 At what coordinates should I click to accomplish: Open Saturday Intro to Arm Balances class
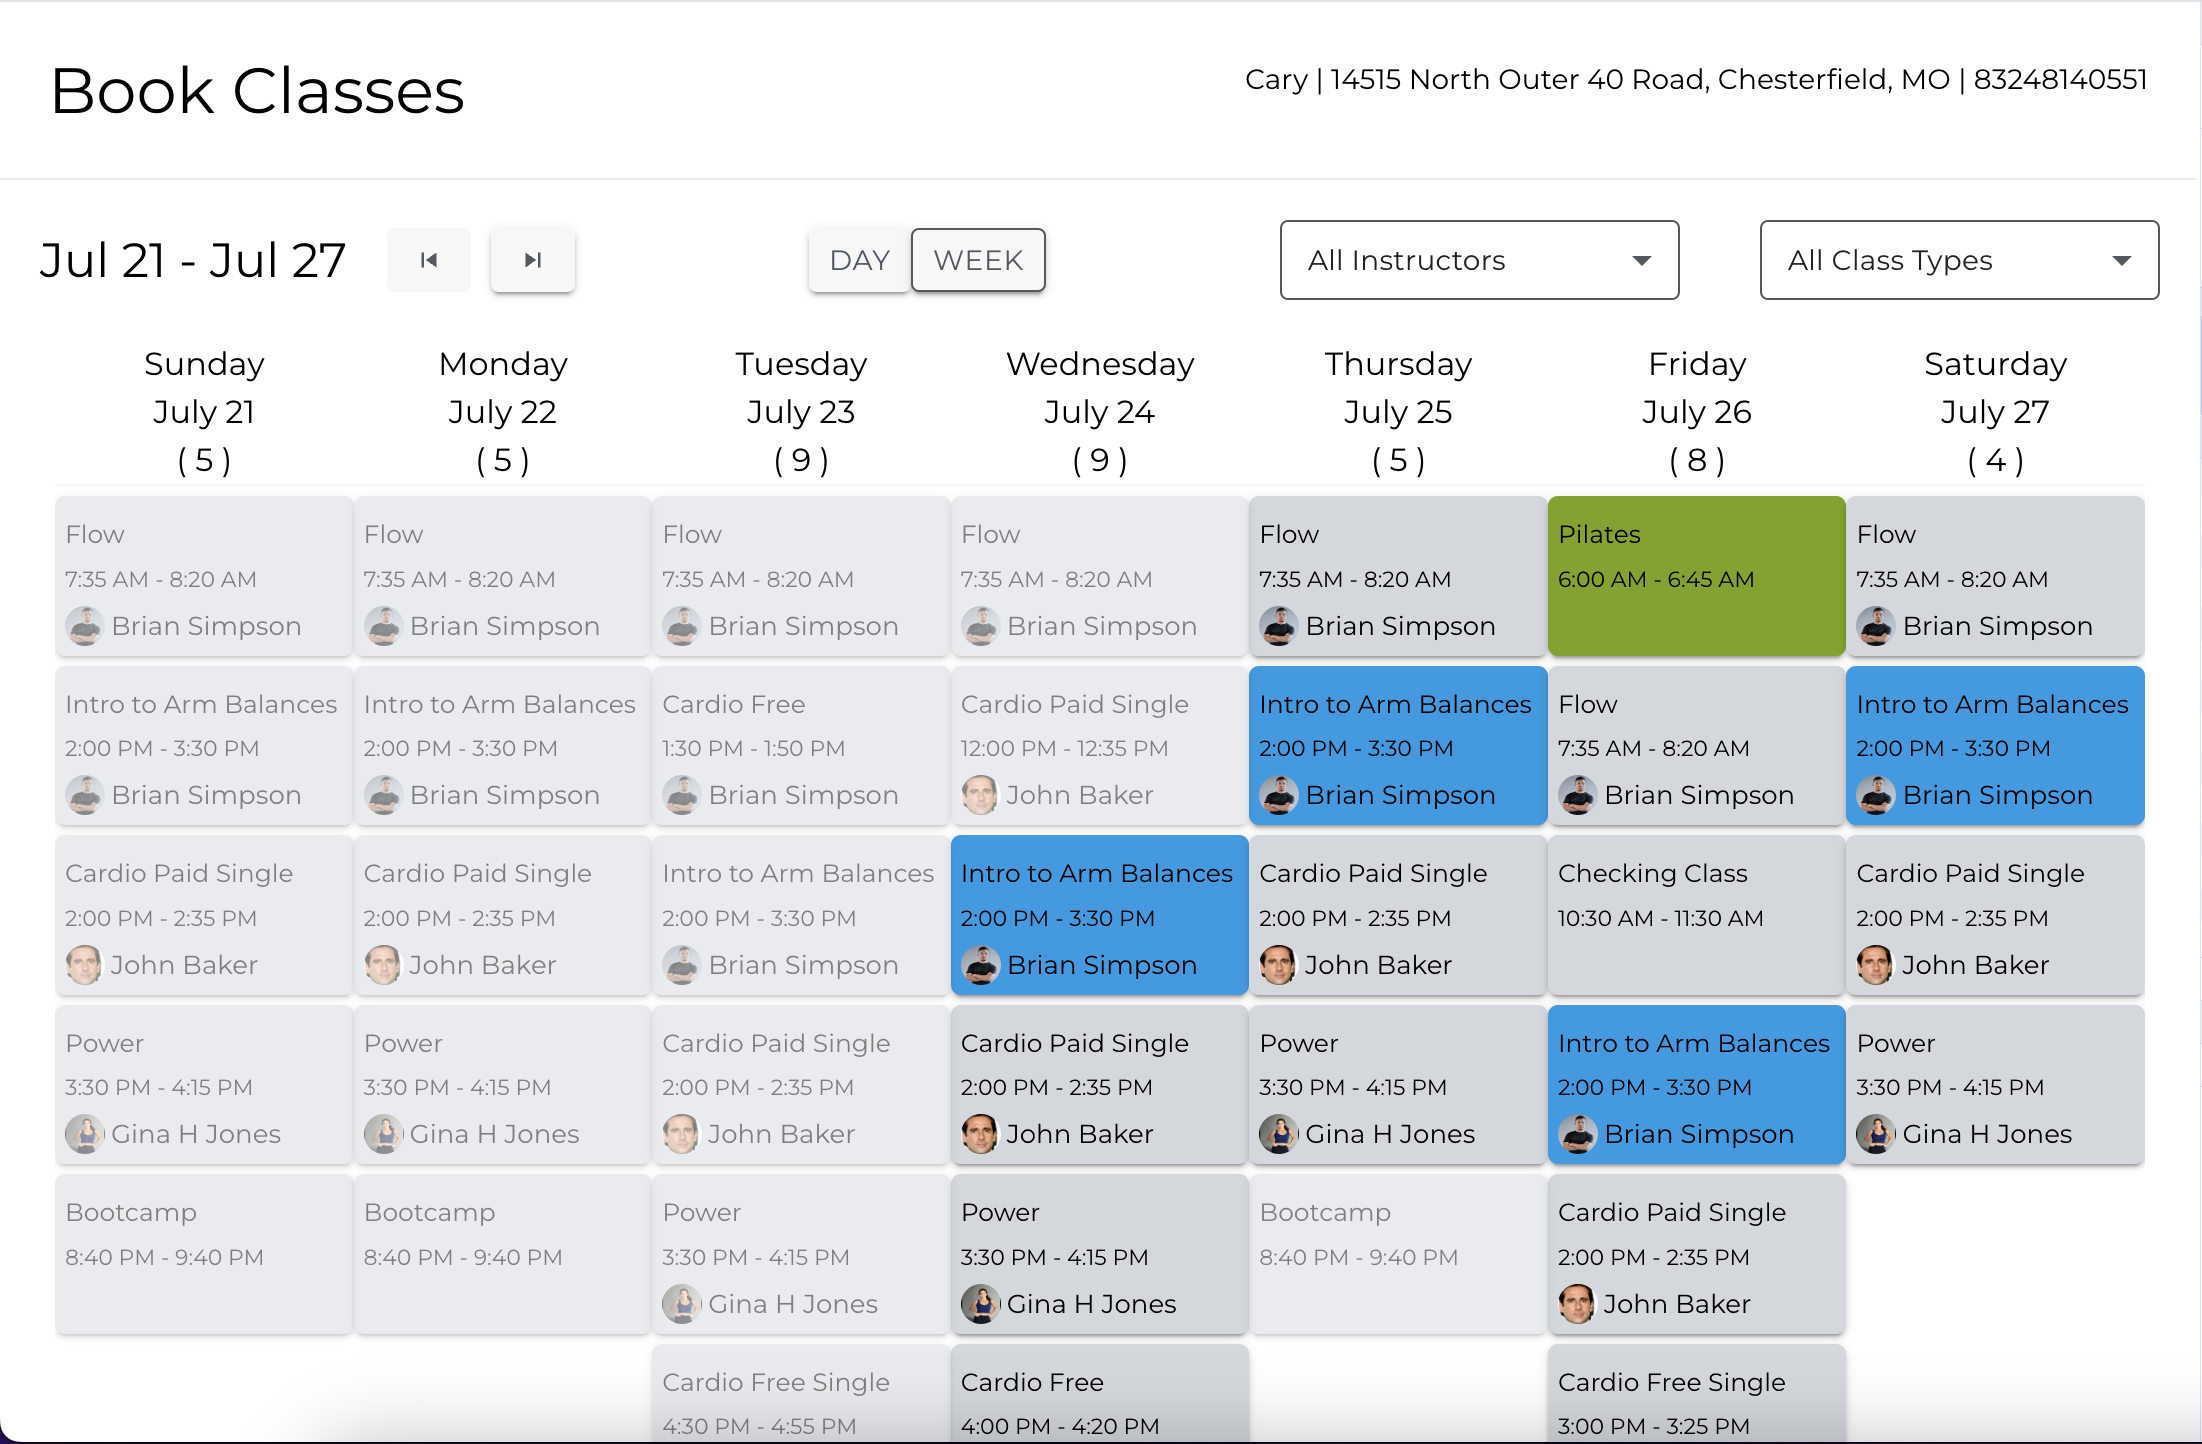(1995, 746)
